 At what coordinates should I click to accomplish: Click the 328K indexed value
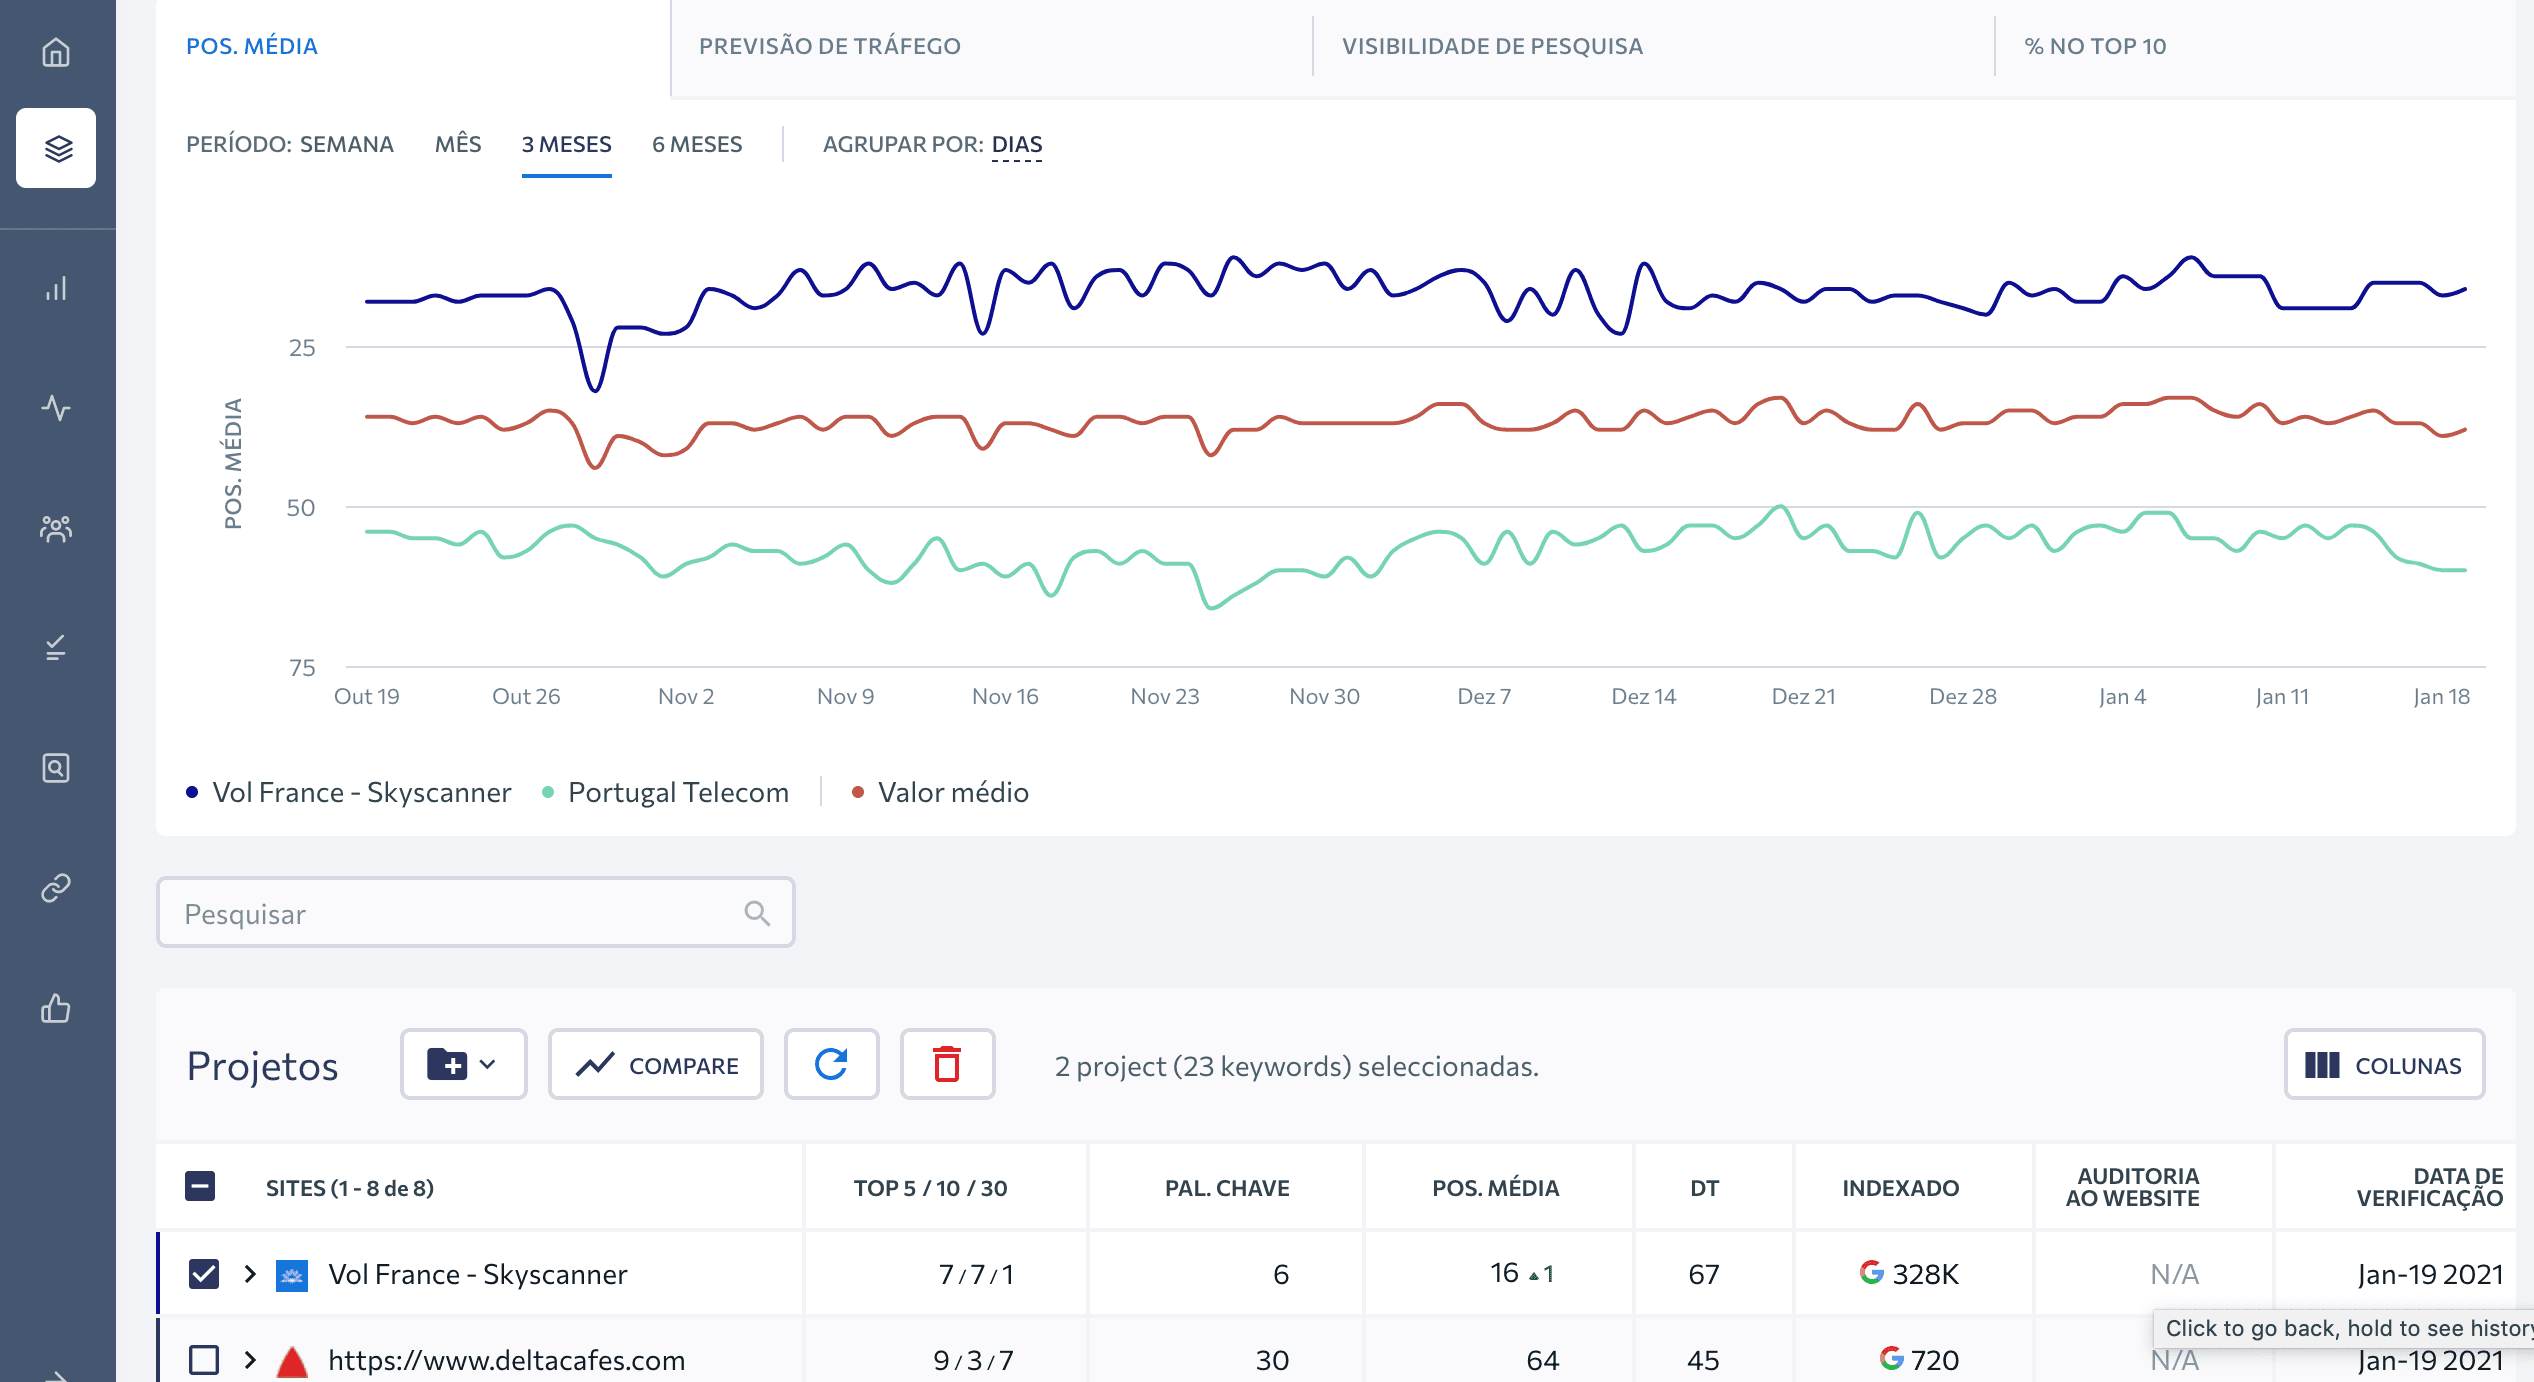(x=1925, y=1274)
